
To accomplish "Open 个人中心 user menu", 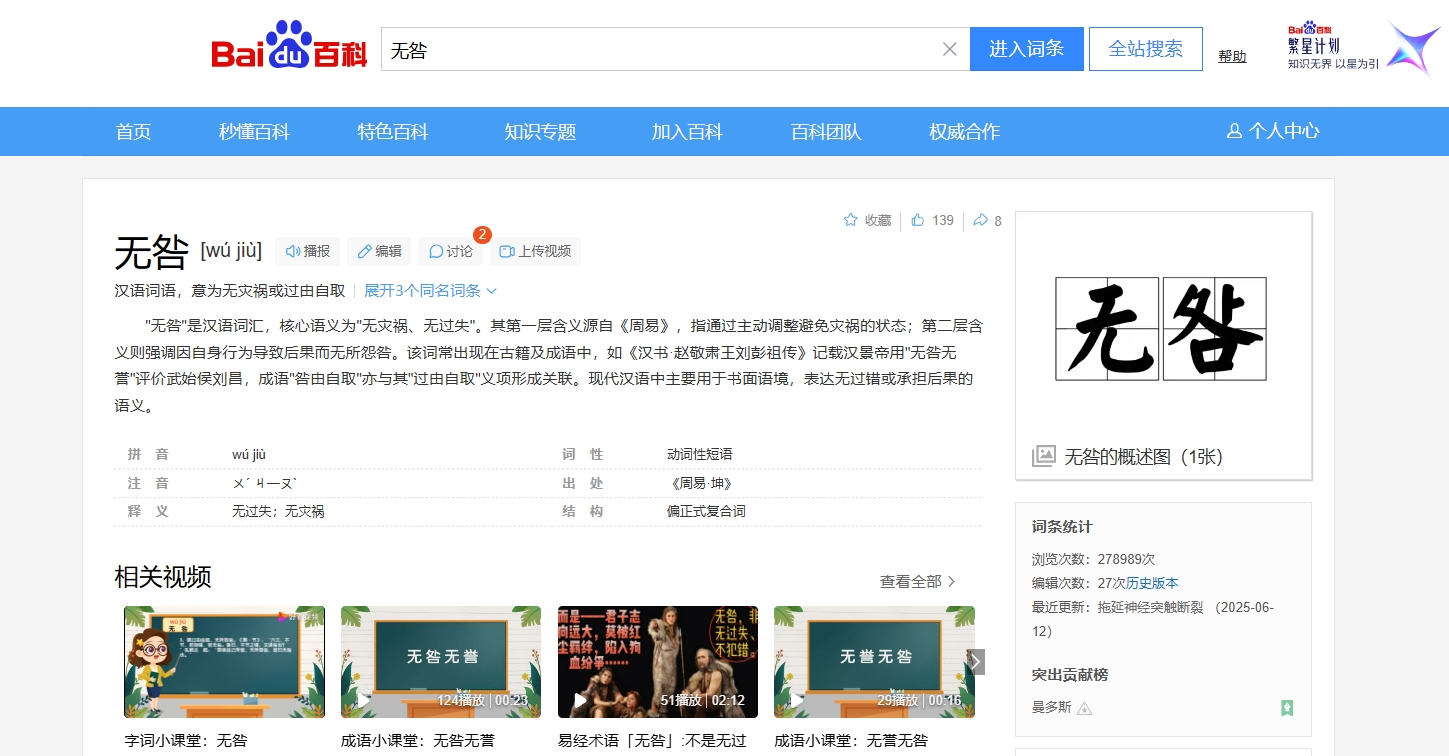I will 1273,131.
